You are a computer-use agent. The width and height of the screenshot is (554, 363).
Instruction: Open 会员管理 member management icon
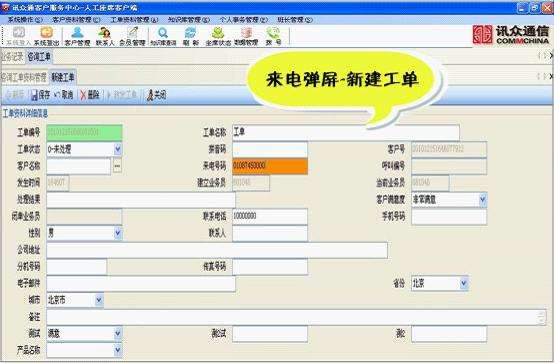tap(132, 36)
